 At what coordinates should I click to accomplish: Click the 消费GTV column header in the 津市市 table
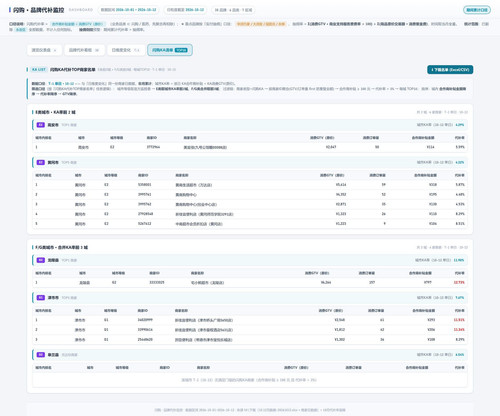331,311
